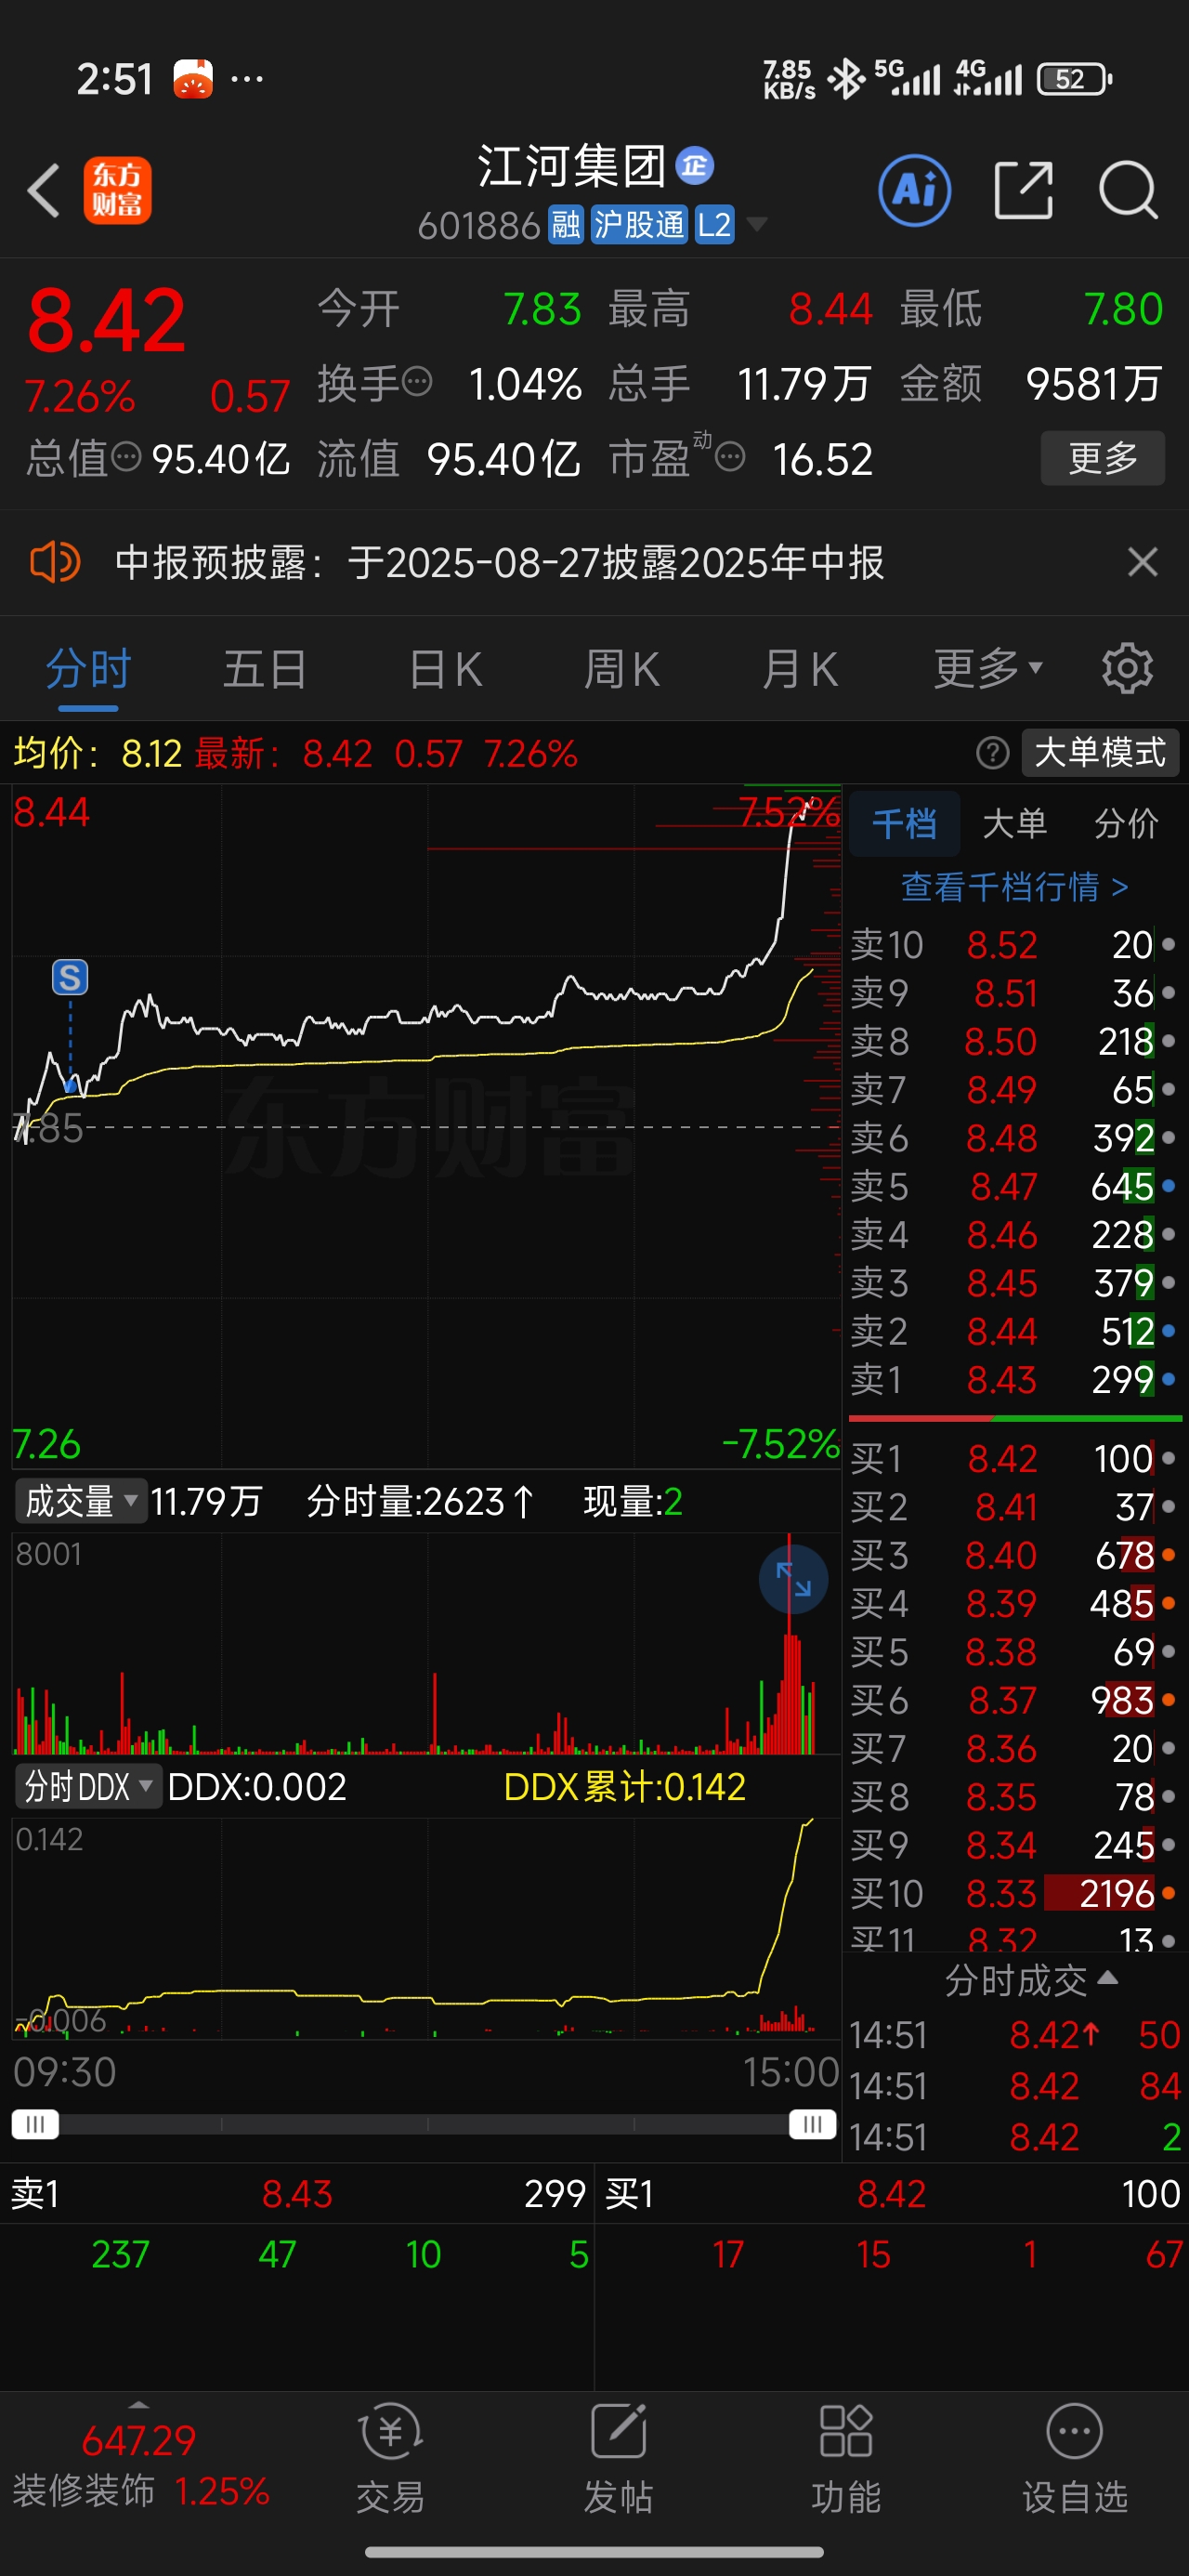Open the 交易 trade icon
The width and height of the screenshot is (1189, 2576).
point(390,2458)
